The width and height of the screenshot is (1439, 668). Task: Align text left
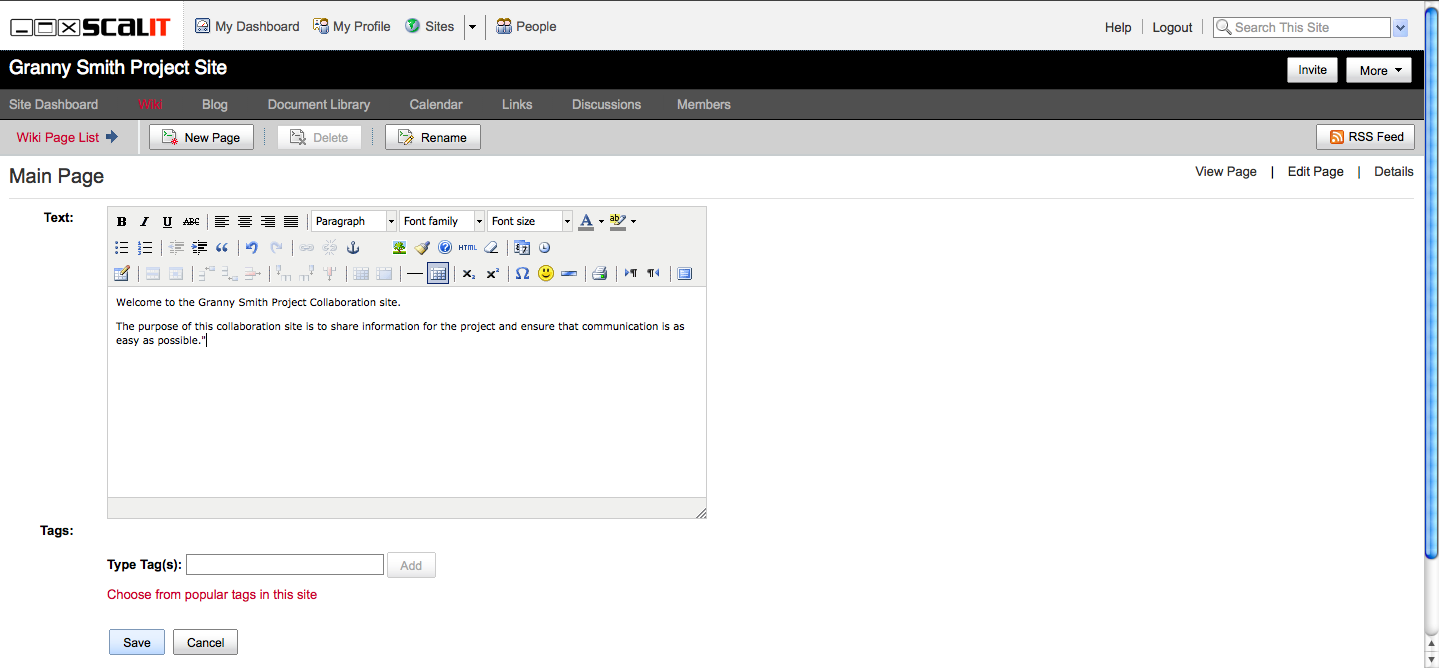click(x=222, y=222)
